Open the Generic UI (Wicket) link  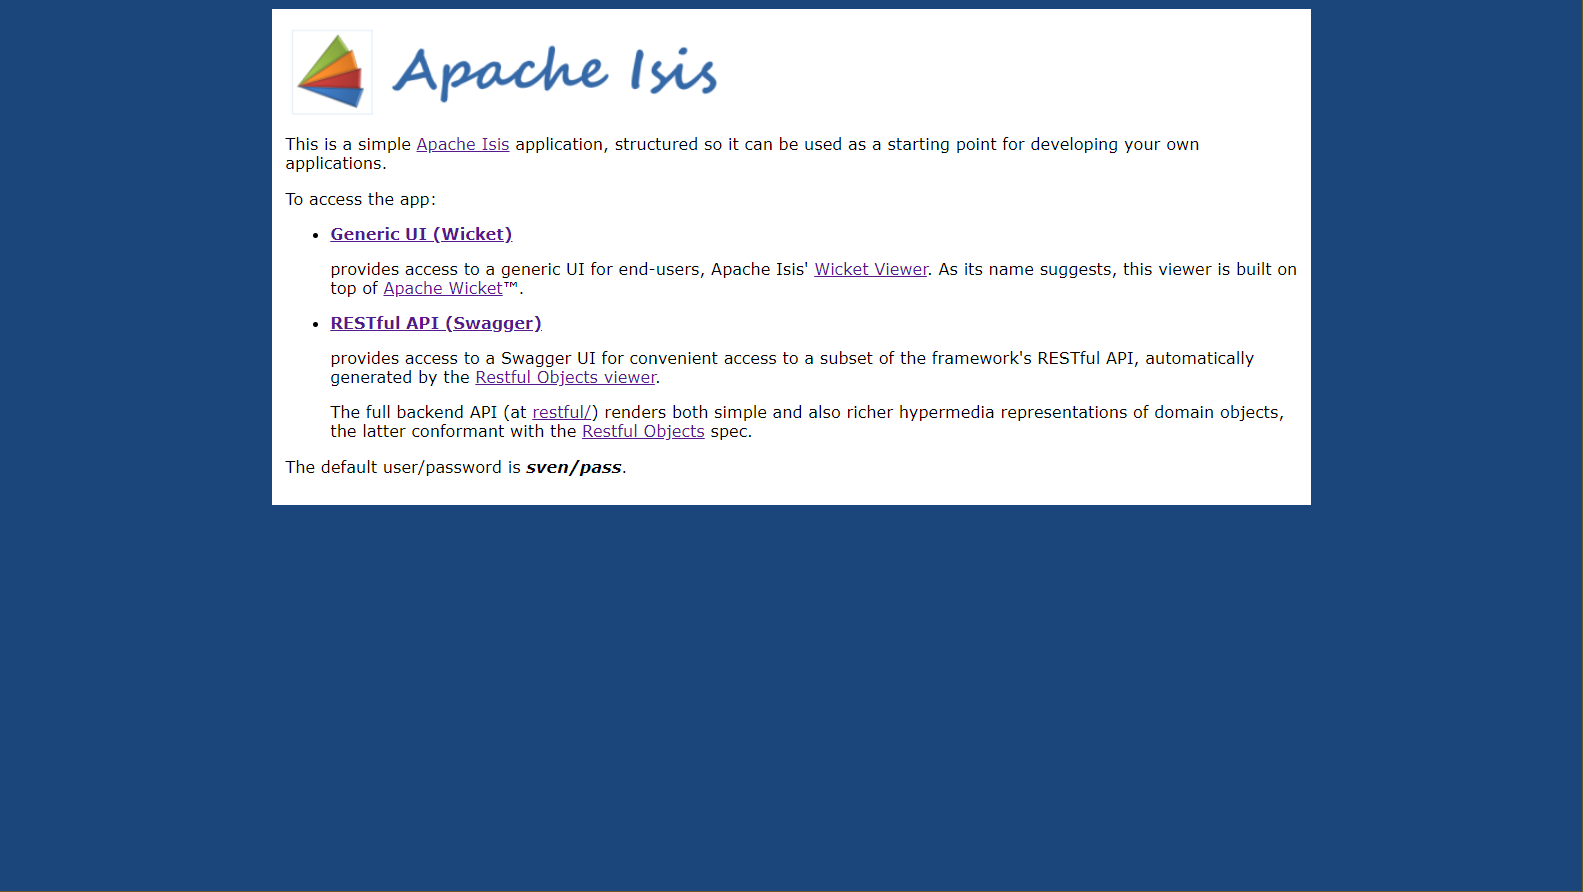click(421, 234)
